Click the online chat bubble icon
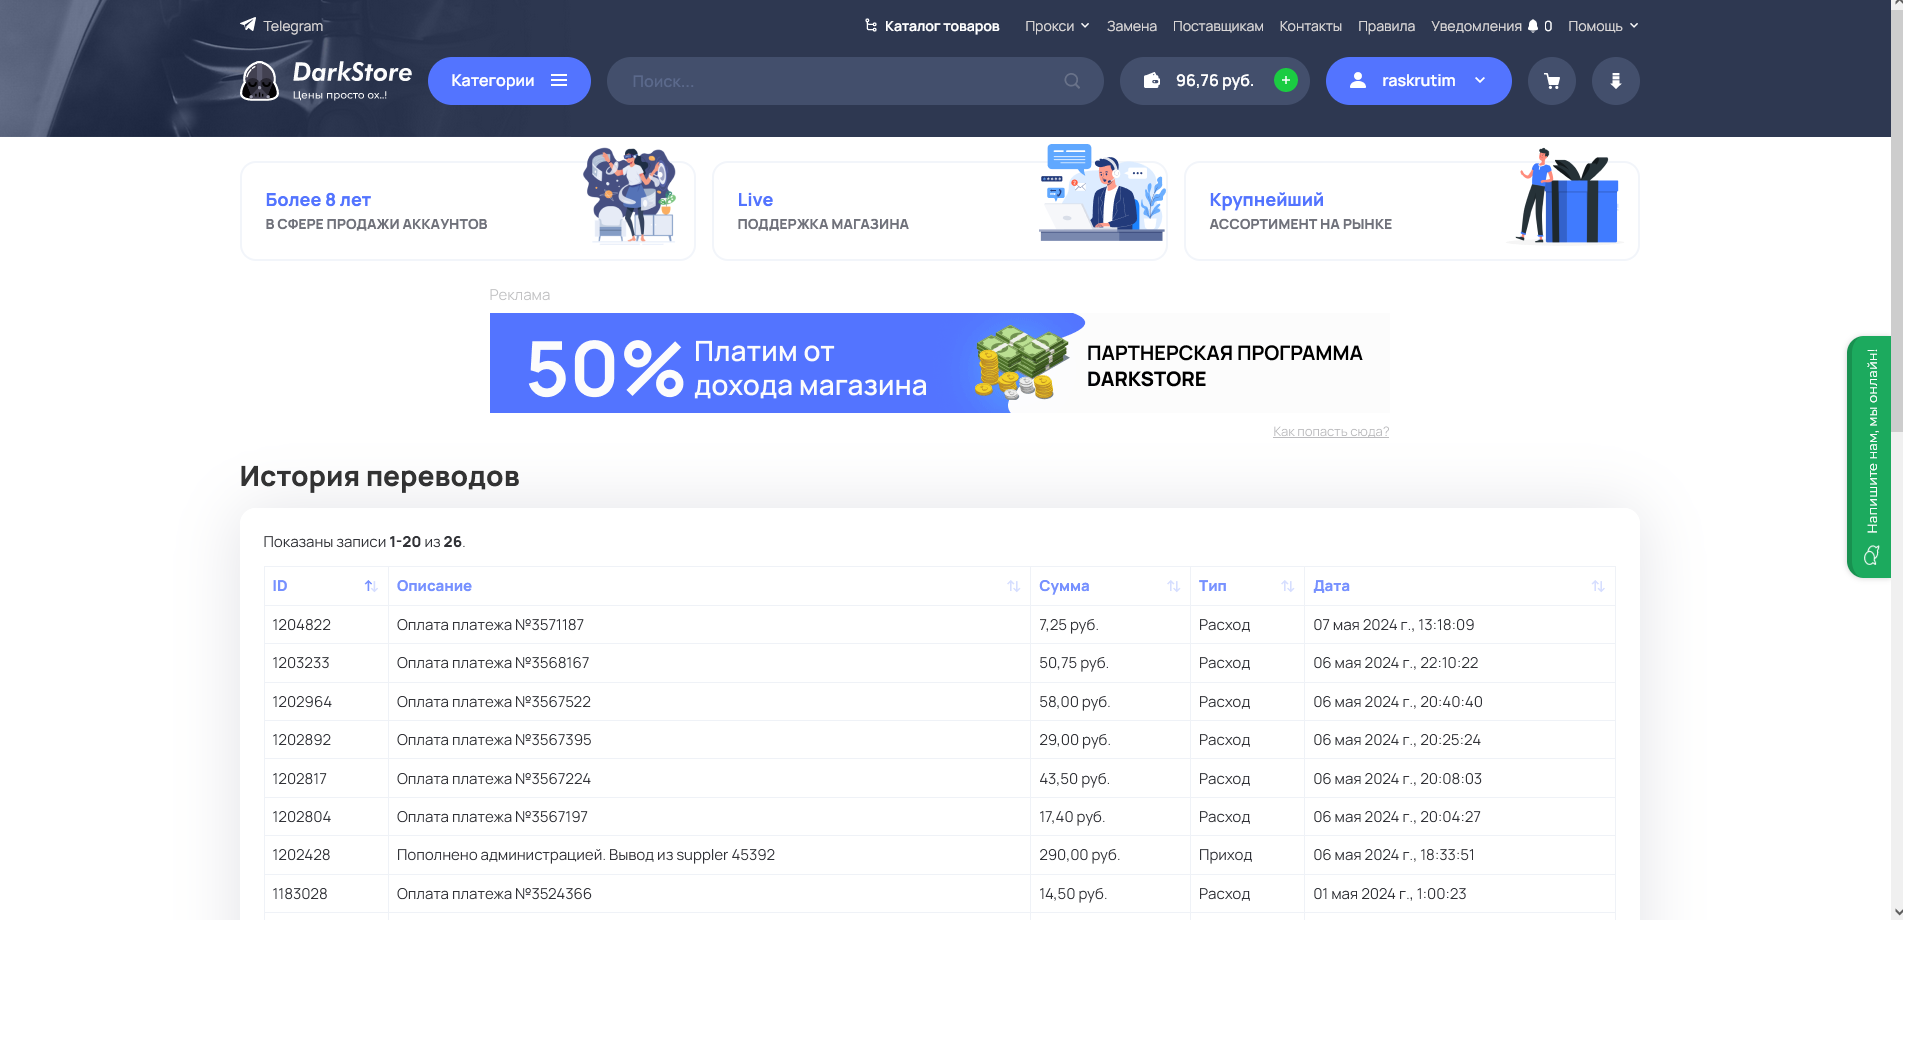 pos(1872,555)
